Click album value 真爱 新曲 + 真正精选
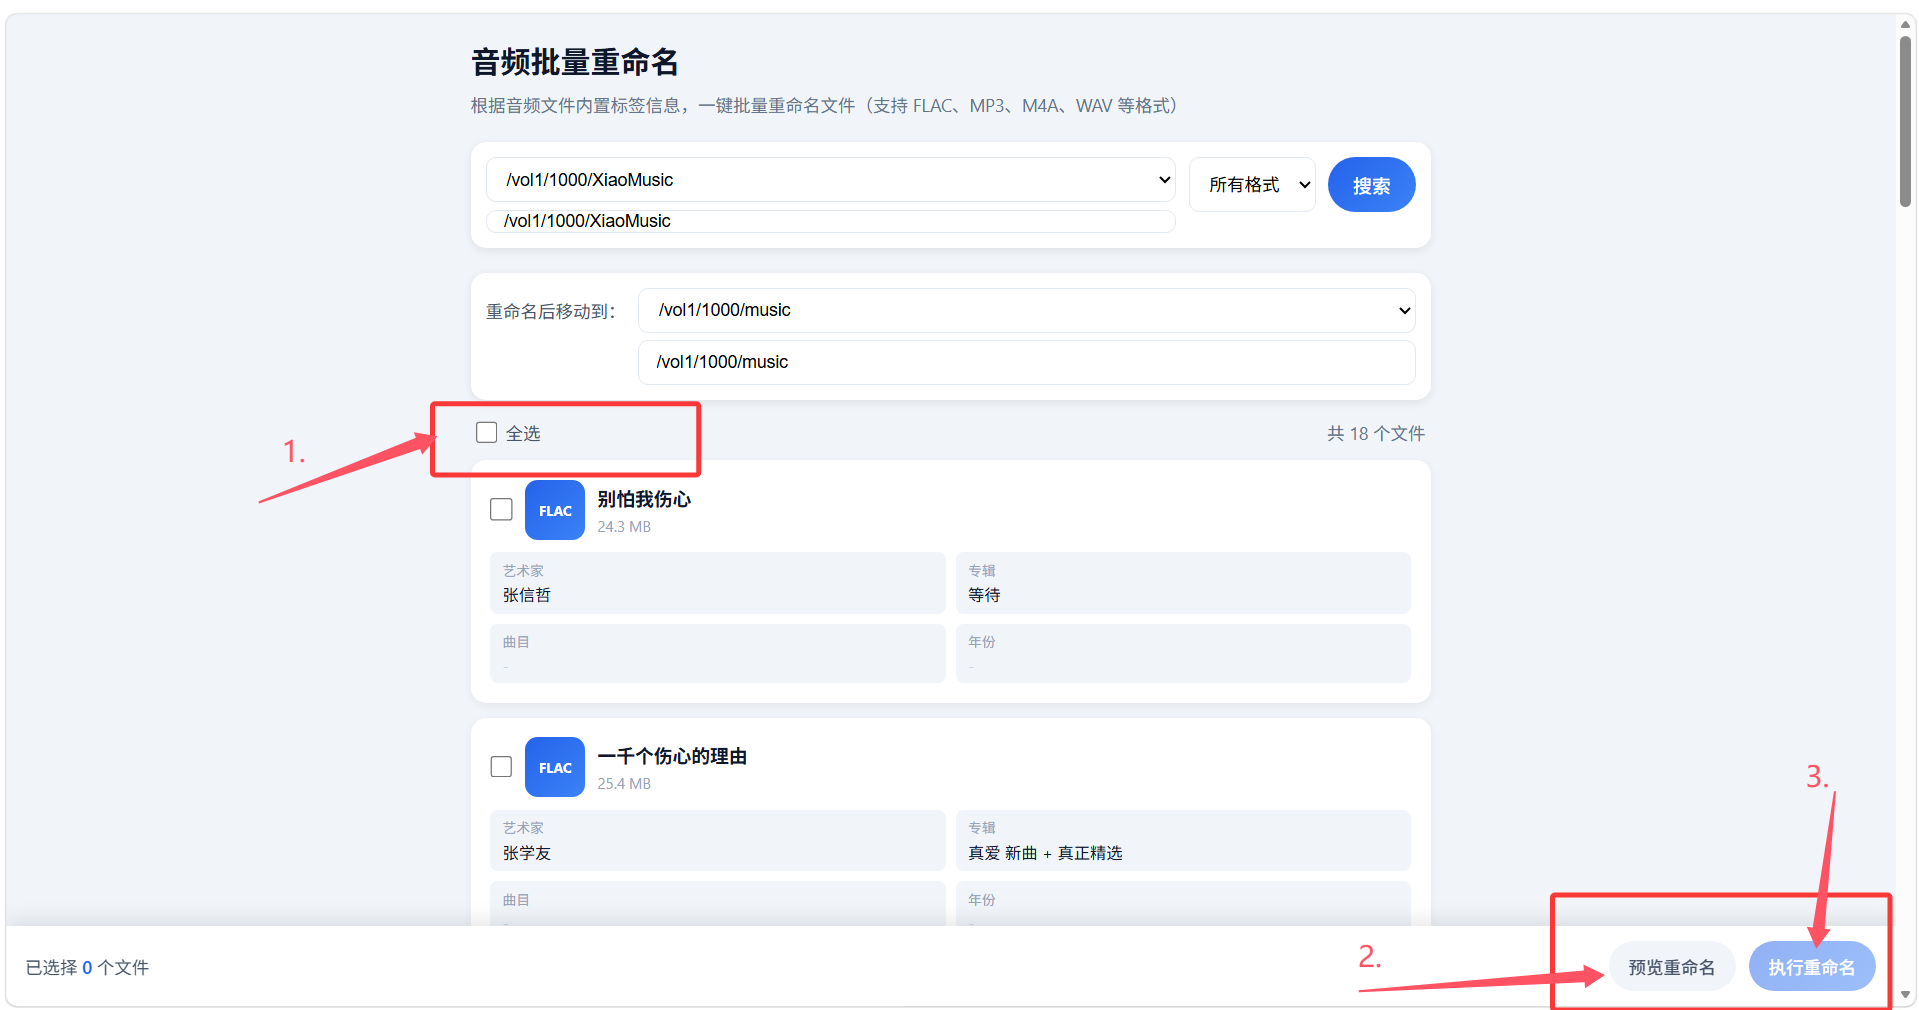Image resolution: width=1919 pixels, height=1010 pixels. tap(1045, 853)
